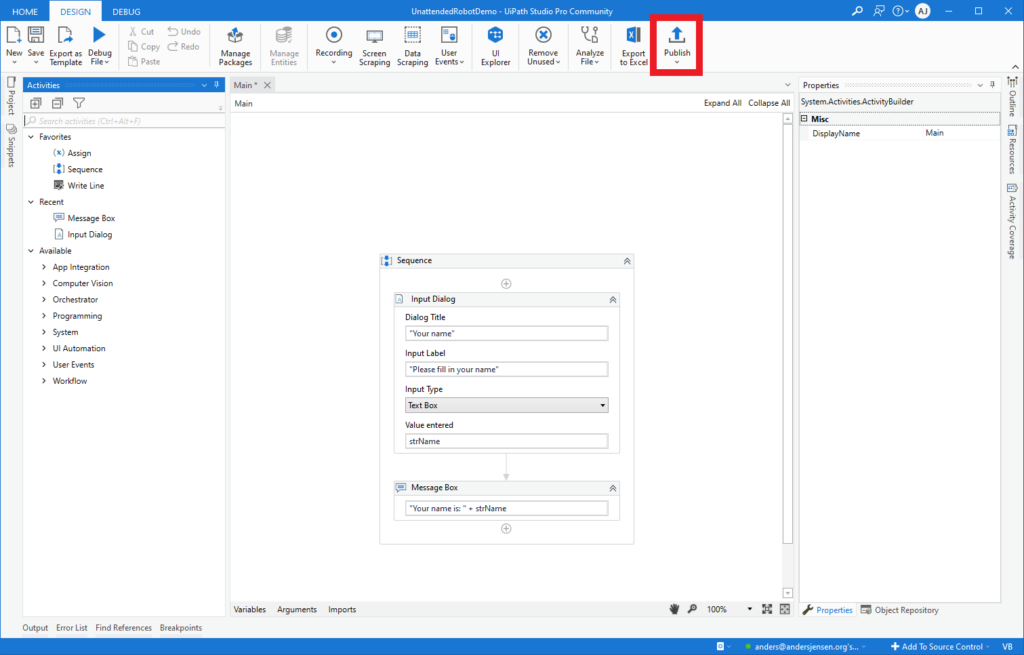The height and width of the screenshot is (655, 1024).
Task: Switch to Object Repository tab
Action: click(899, 610)
